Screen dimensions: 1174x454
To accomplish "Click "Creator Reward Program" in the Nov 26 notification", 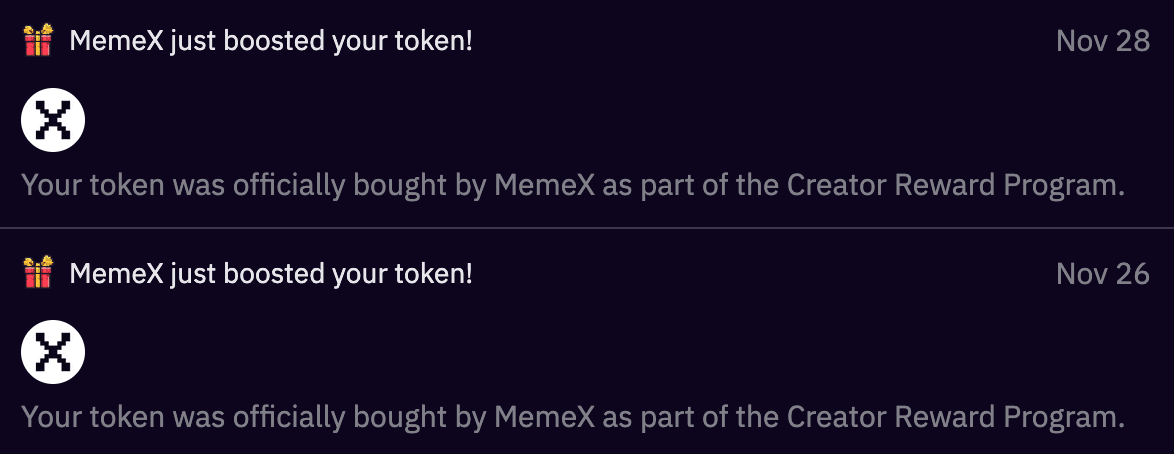I will (948, 416).
